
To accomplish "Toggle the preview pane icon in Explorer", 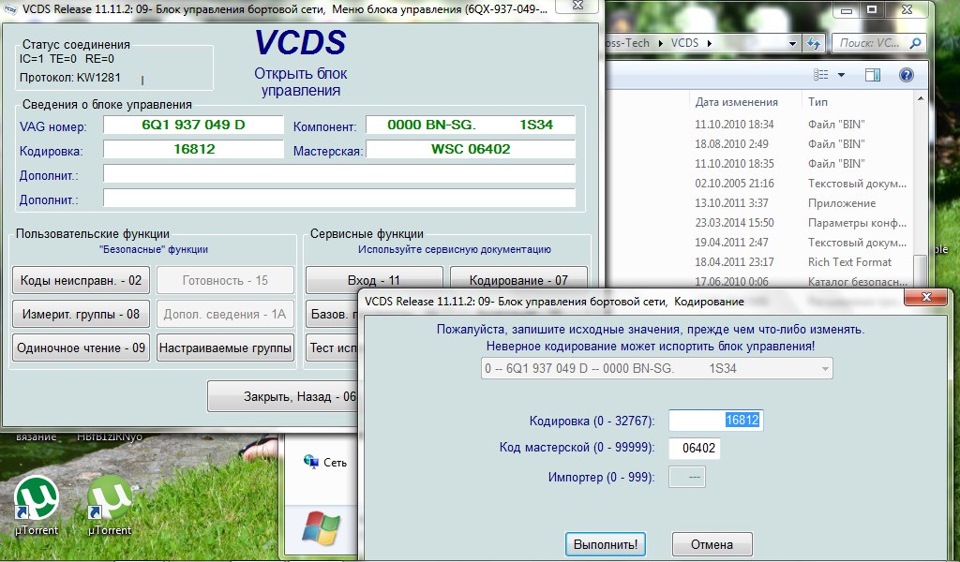I will (872, 75).
